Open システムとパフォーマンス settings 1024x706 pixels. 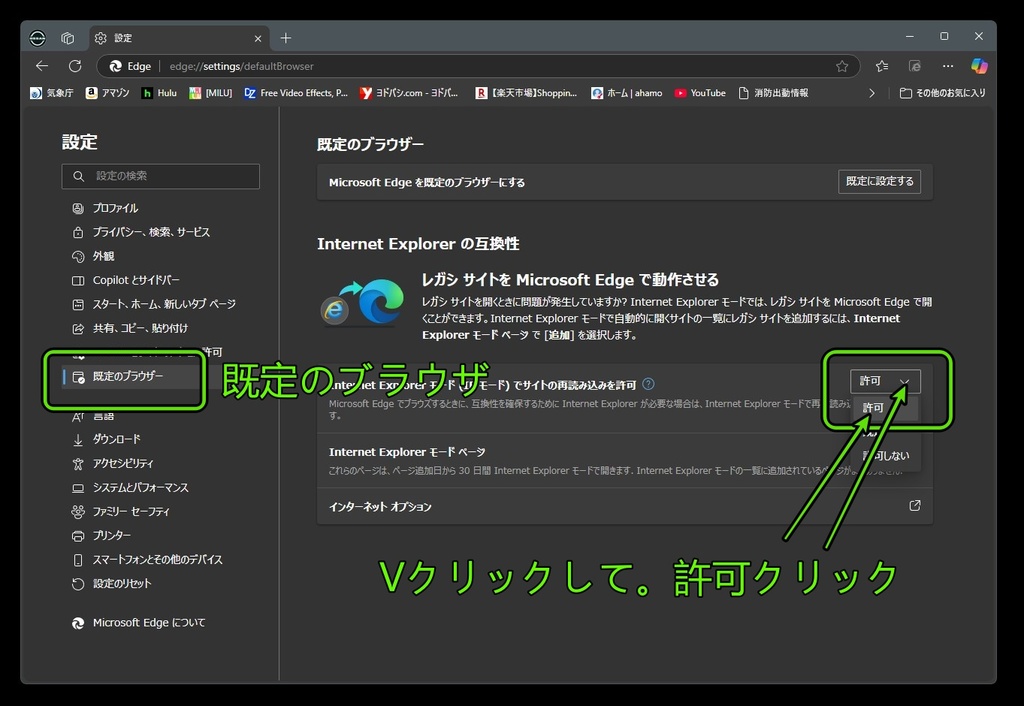point(130,487)
